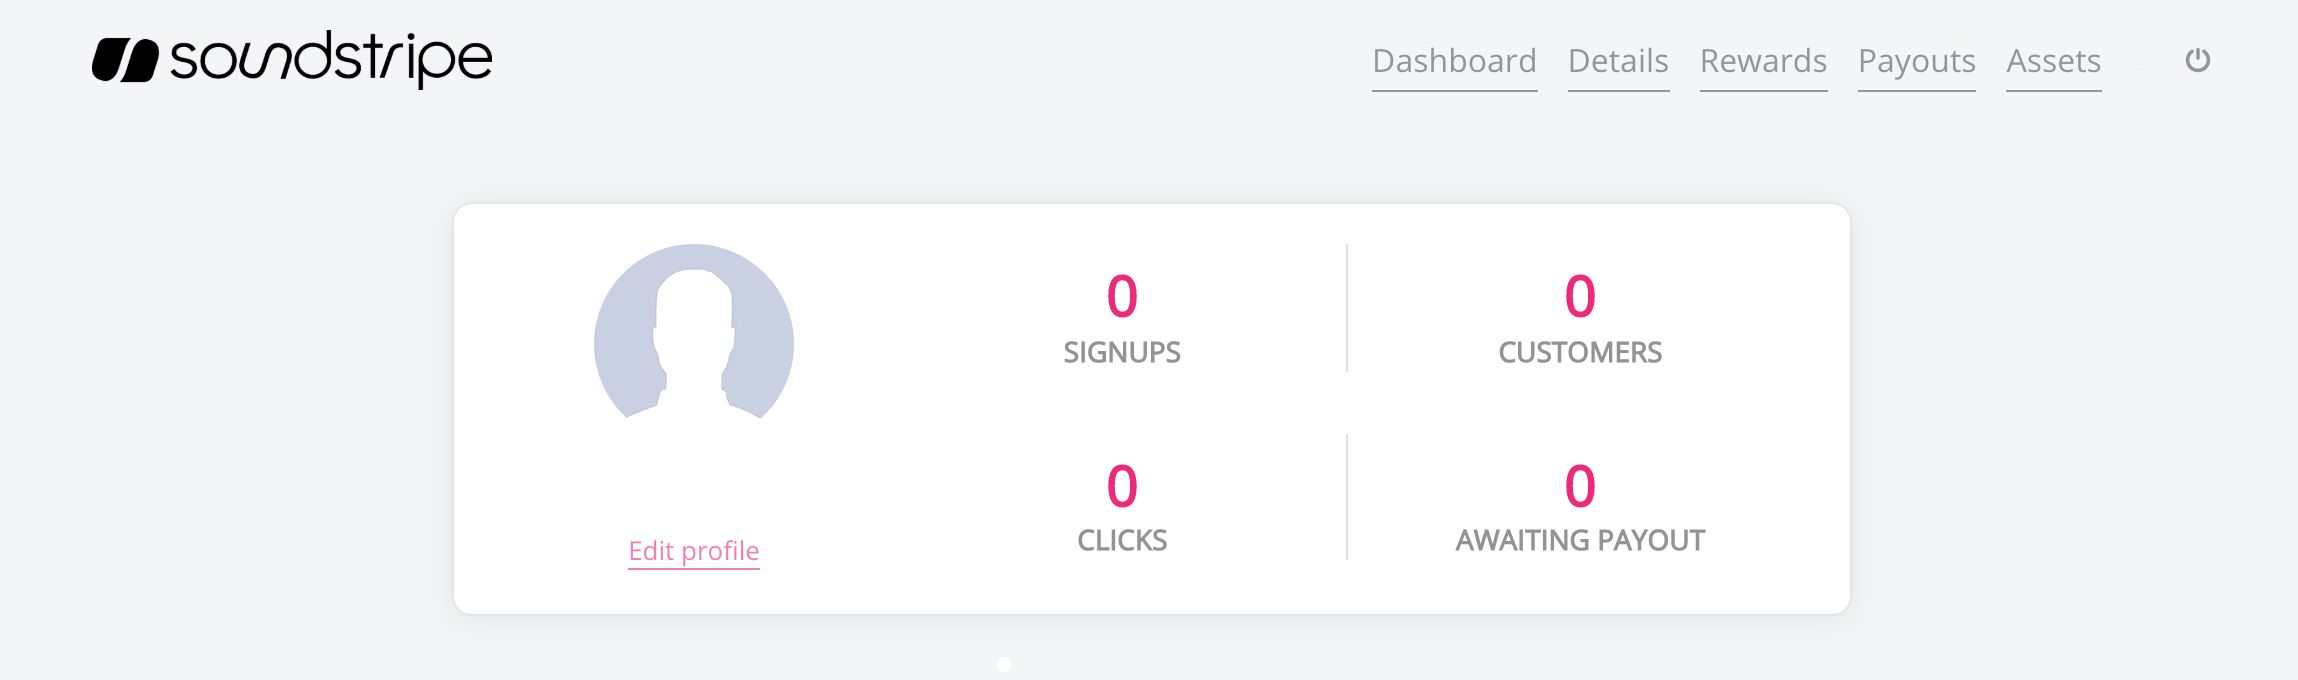Click the Customers count number

(x=1580, y=296)
